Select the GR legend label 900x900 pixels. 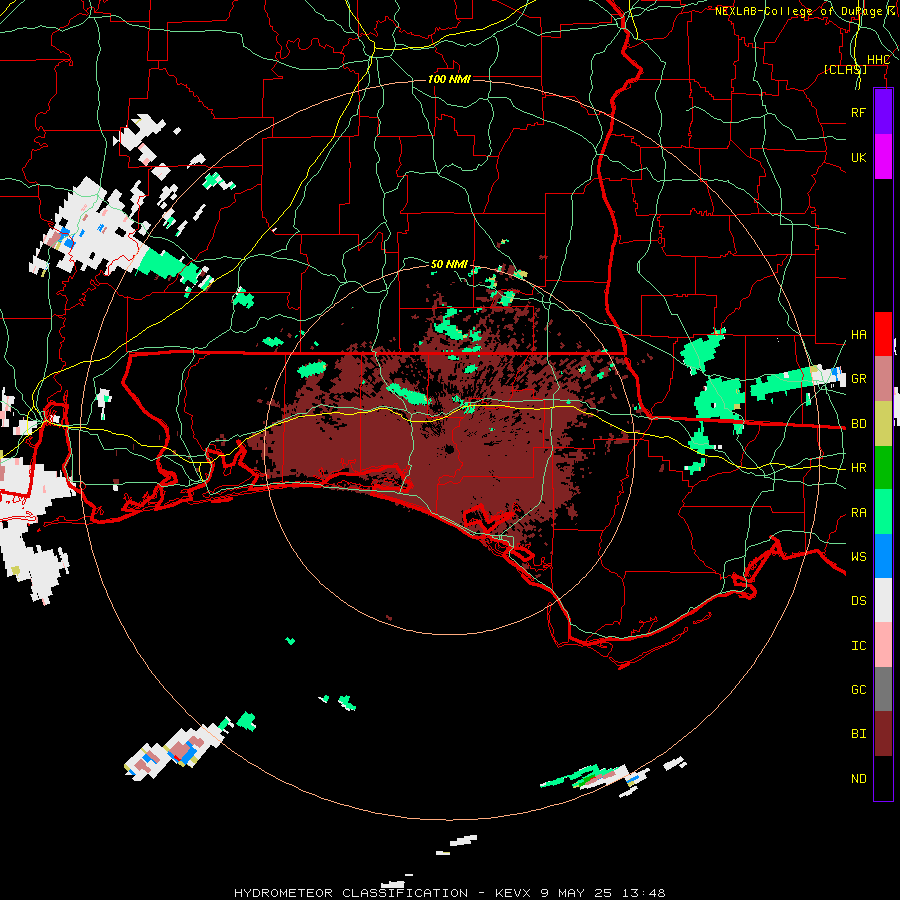click(858, 379)
